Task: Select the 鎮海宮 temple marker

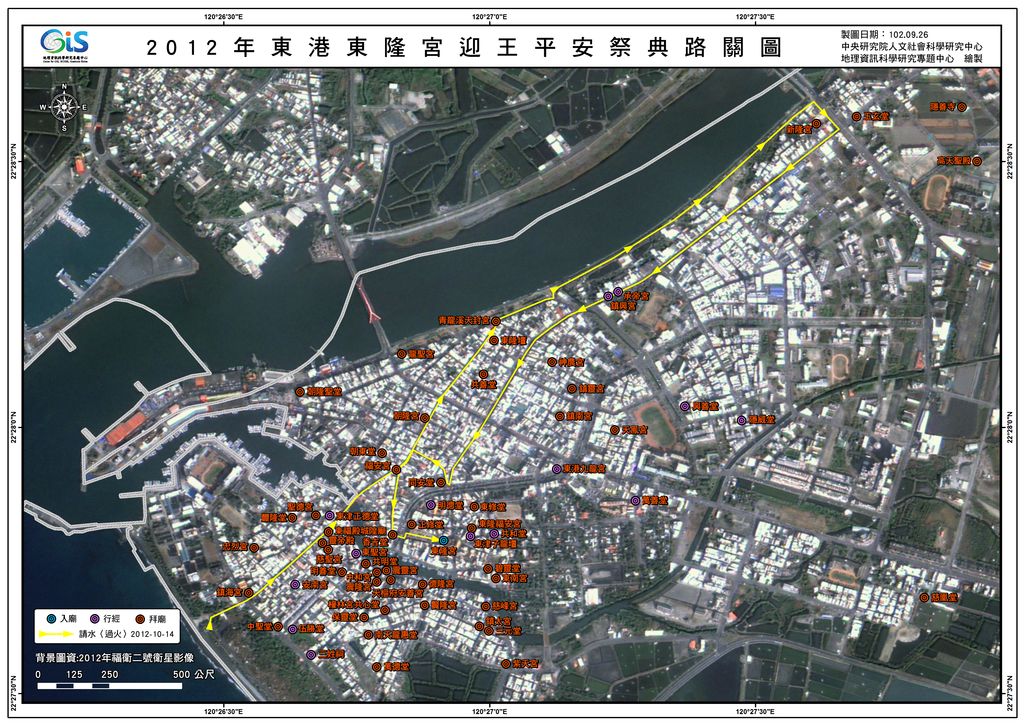Action: tap(247, 593)
